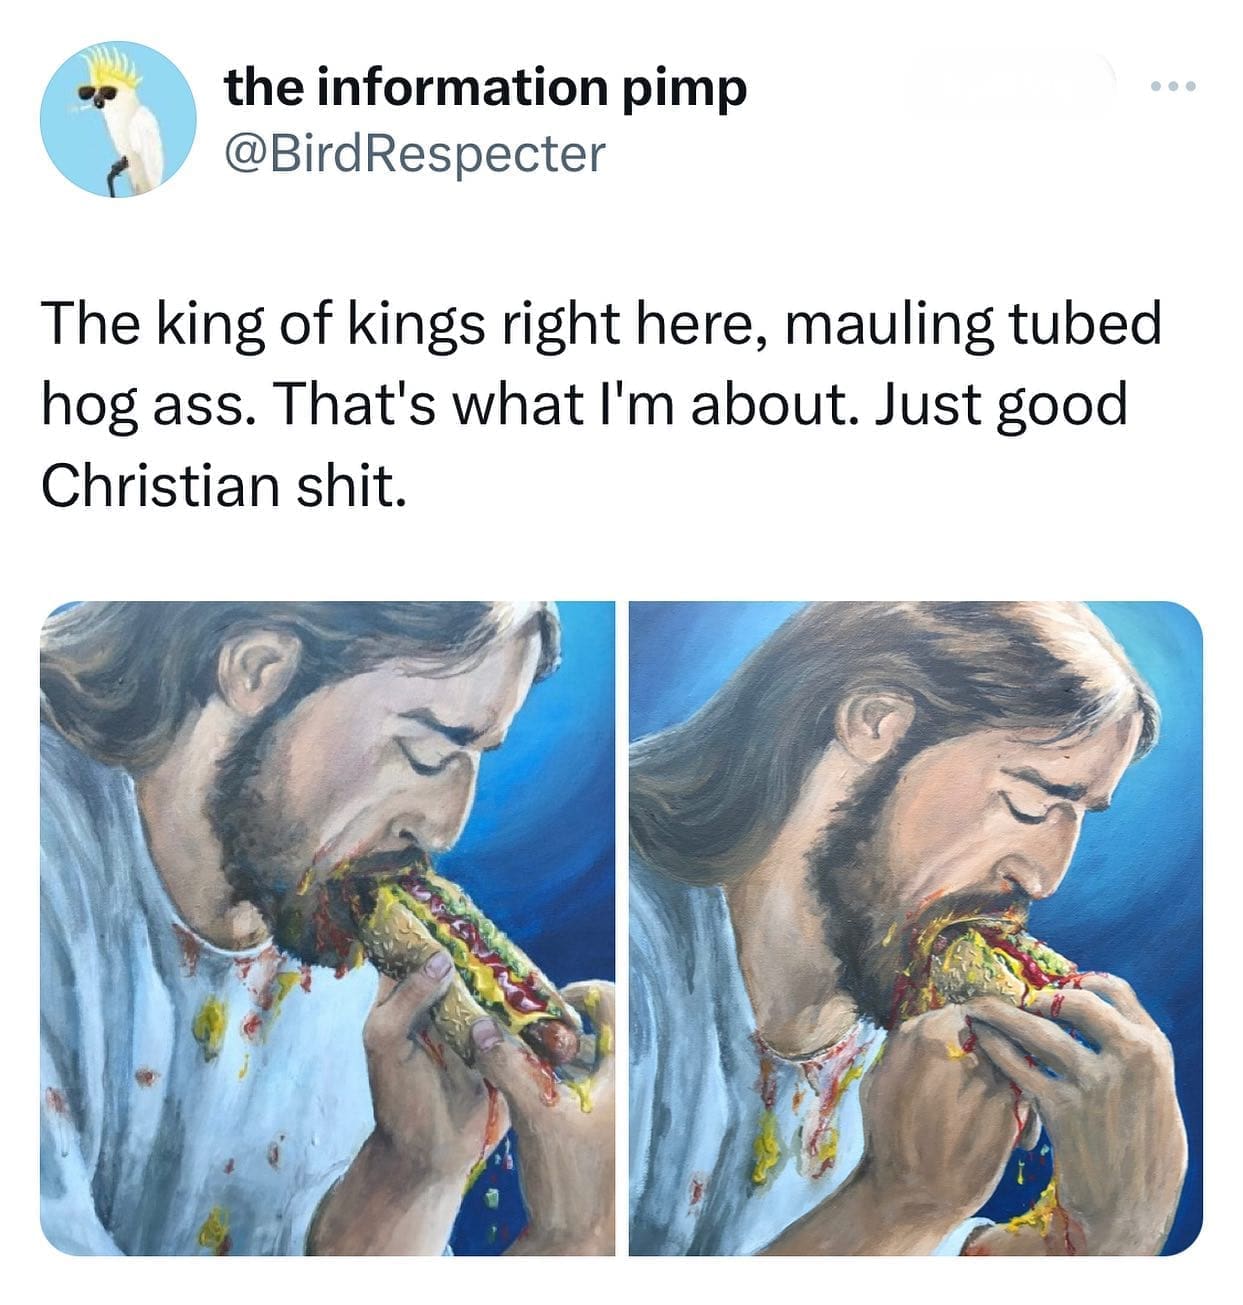The image size is (1243, 1305).
Task: Open the @BirdRespecter handle link
Action: point(415,153)
